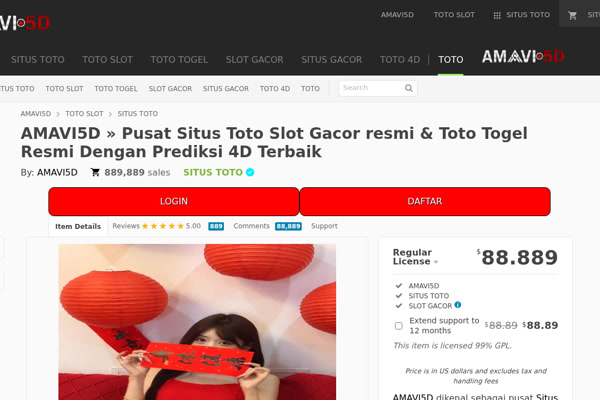Click the blue verified badge after SITUS TOTO

(250, 172)
